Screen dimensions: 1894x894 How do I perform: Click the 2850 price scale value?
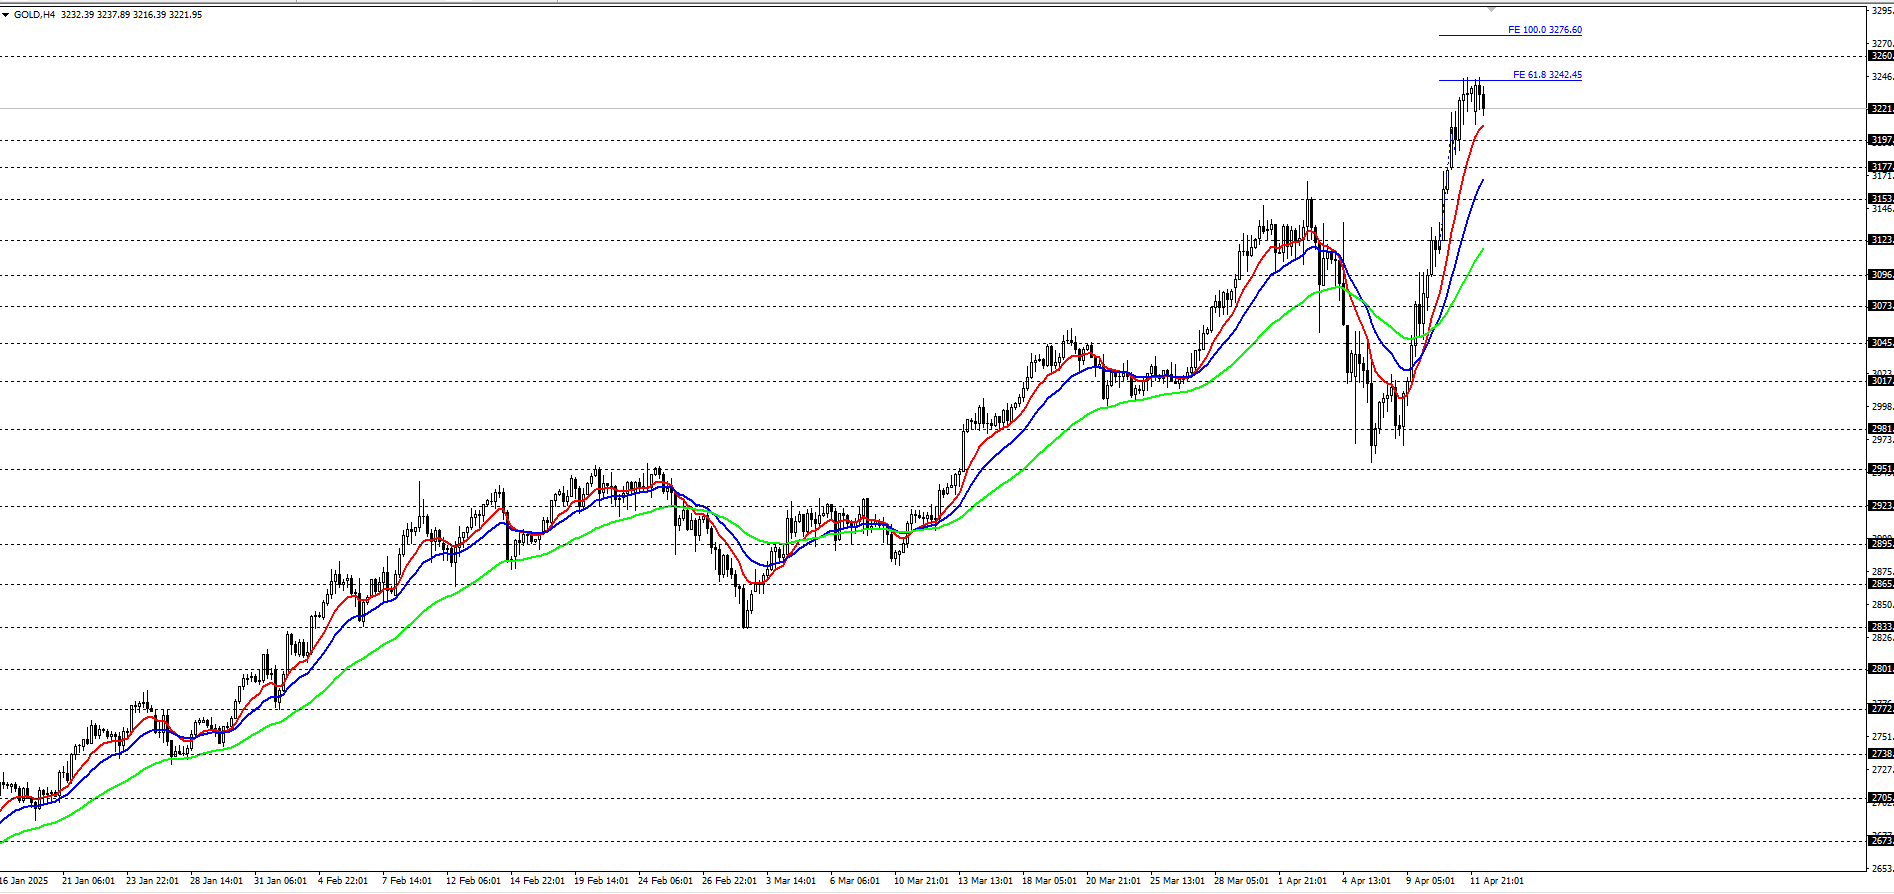[x=1882, y=605]
